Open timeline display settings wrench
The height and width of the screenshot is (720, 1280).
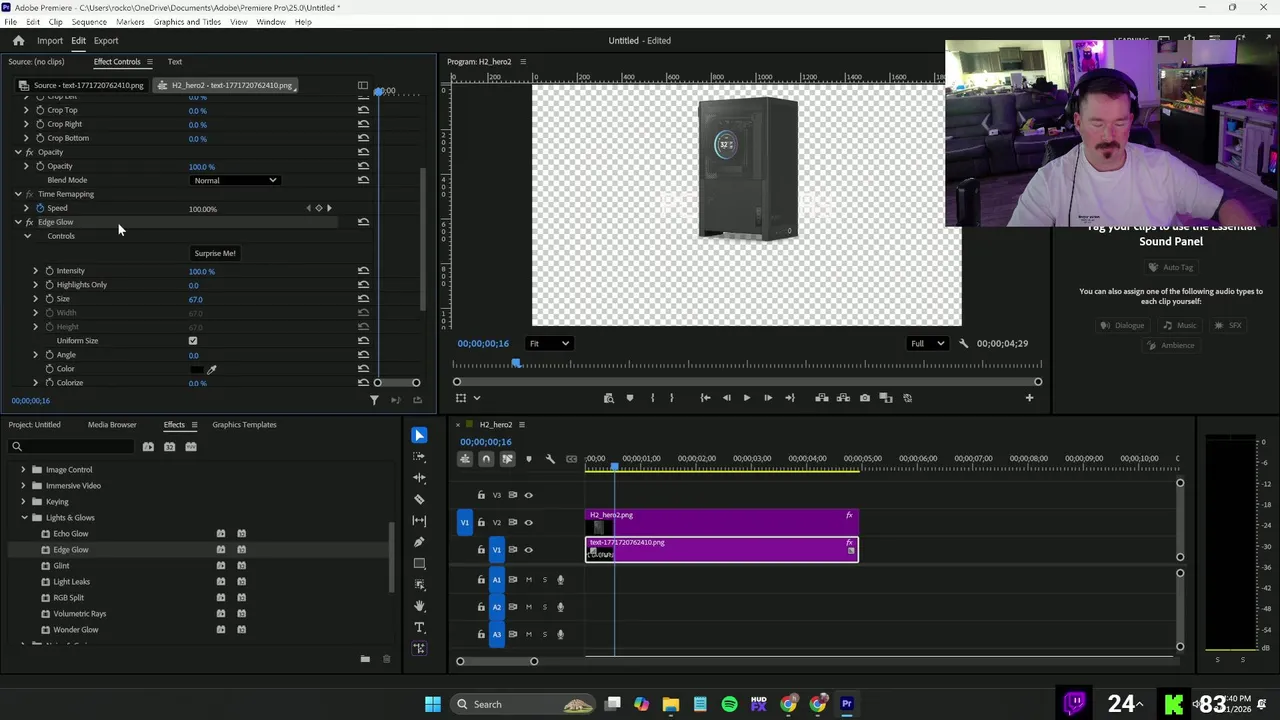550,459
